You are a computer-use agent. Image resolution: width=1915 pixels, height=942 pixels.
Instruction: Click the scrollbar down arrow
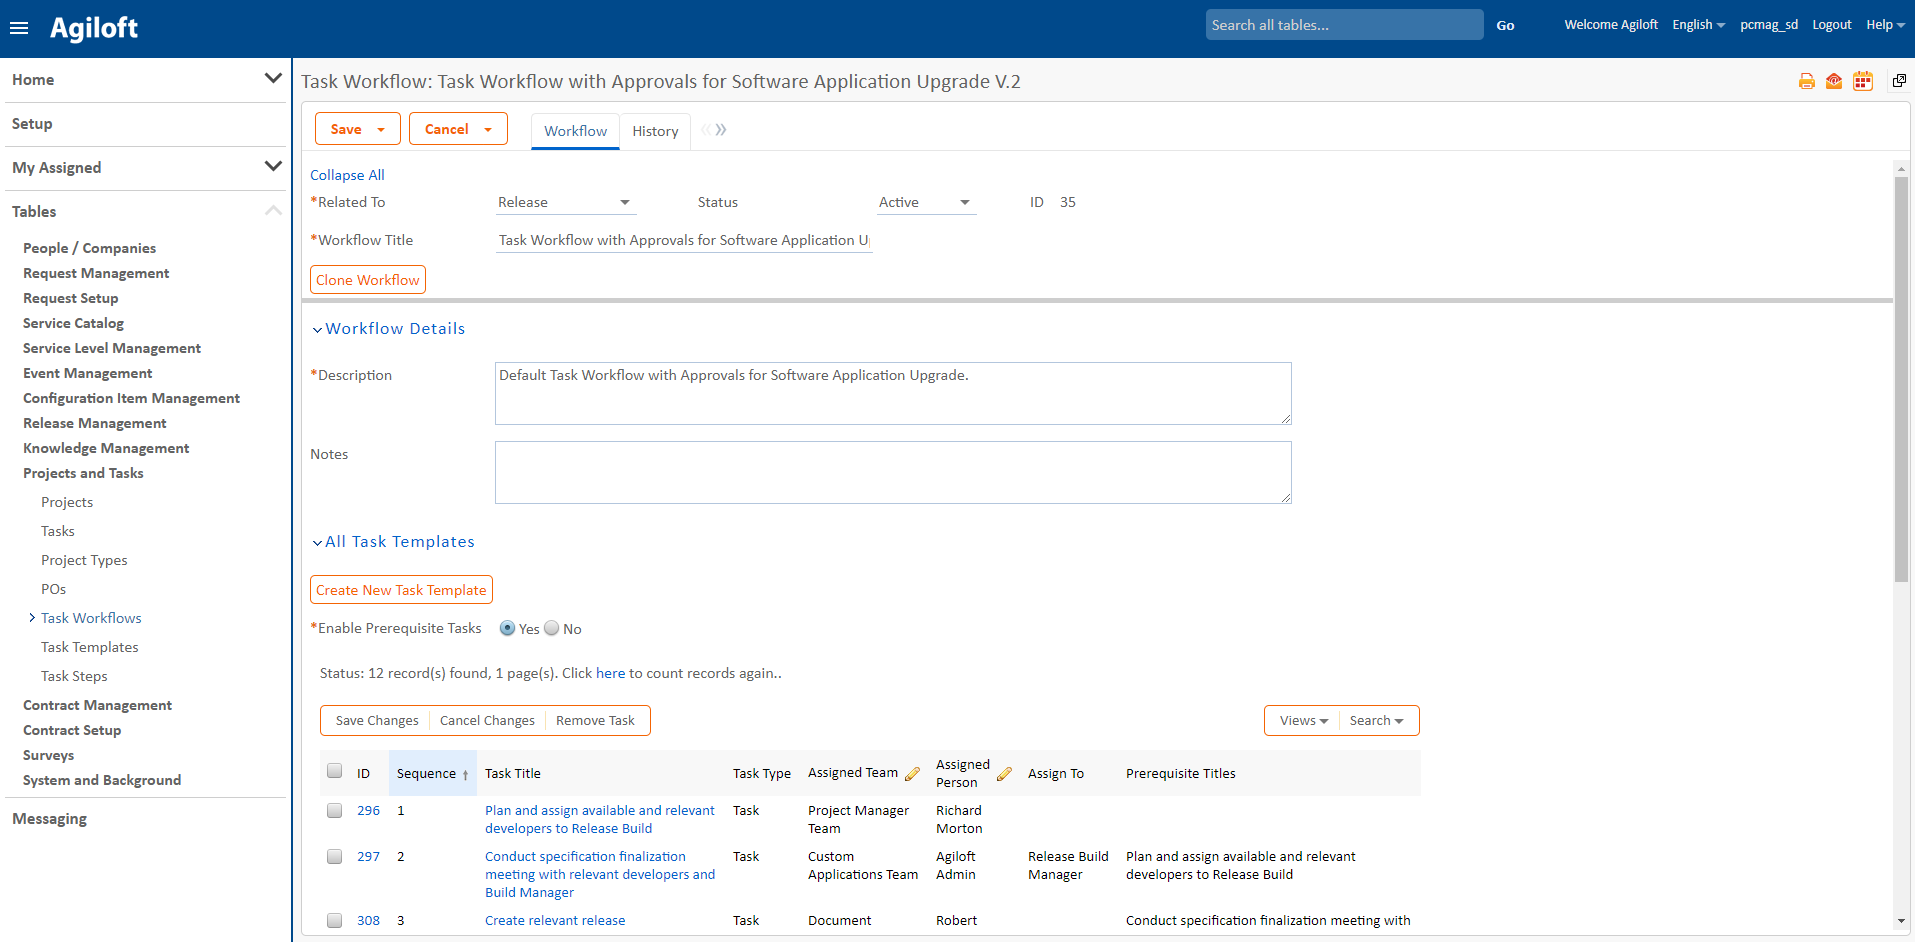(1901, 921)
